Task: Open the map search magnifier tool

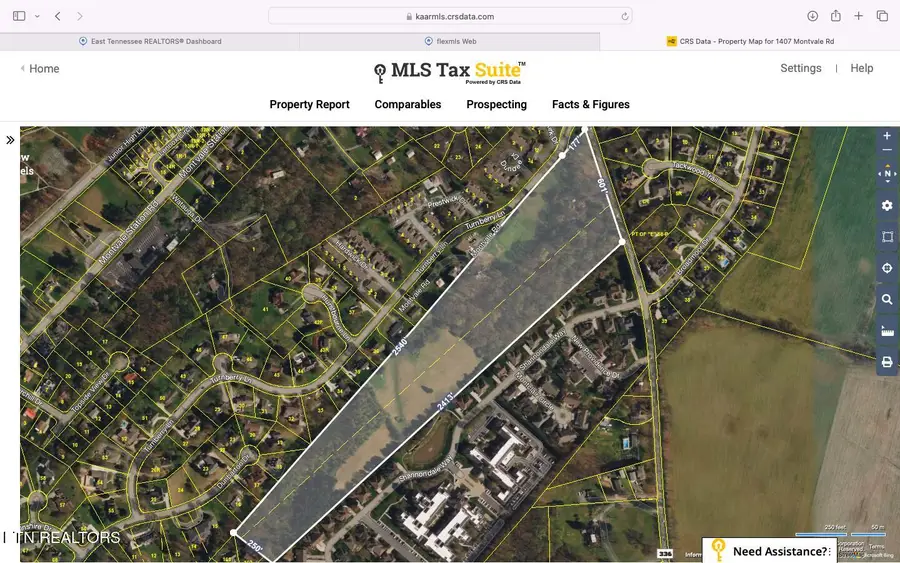Action: (886, 299)
